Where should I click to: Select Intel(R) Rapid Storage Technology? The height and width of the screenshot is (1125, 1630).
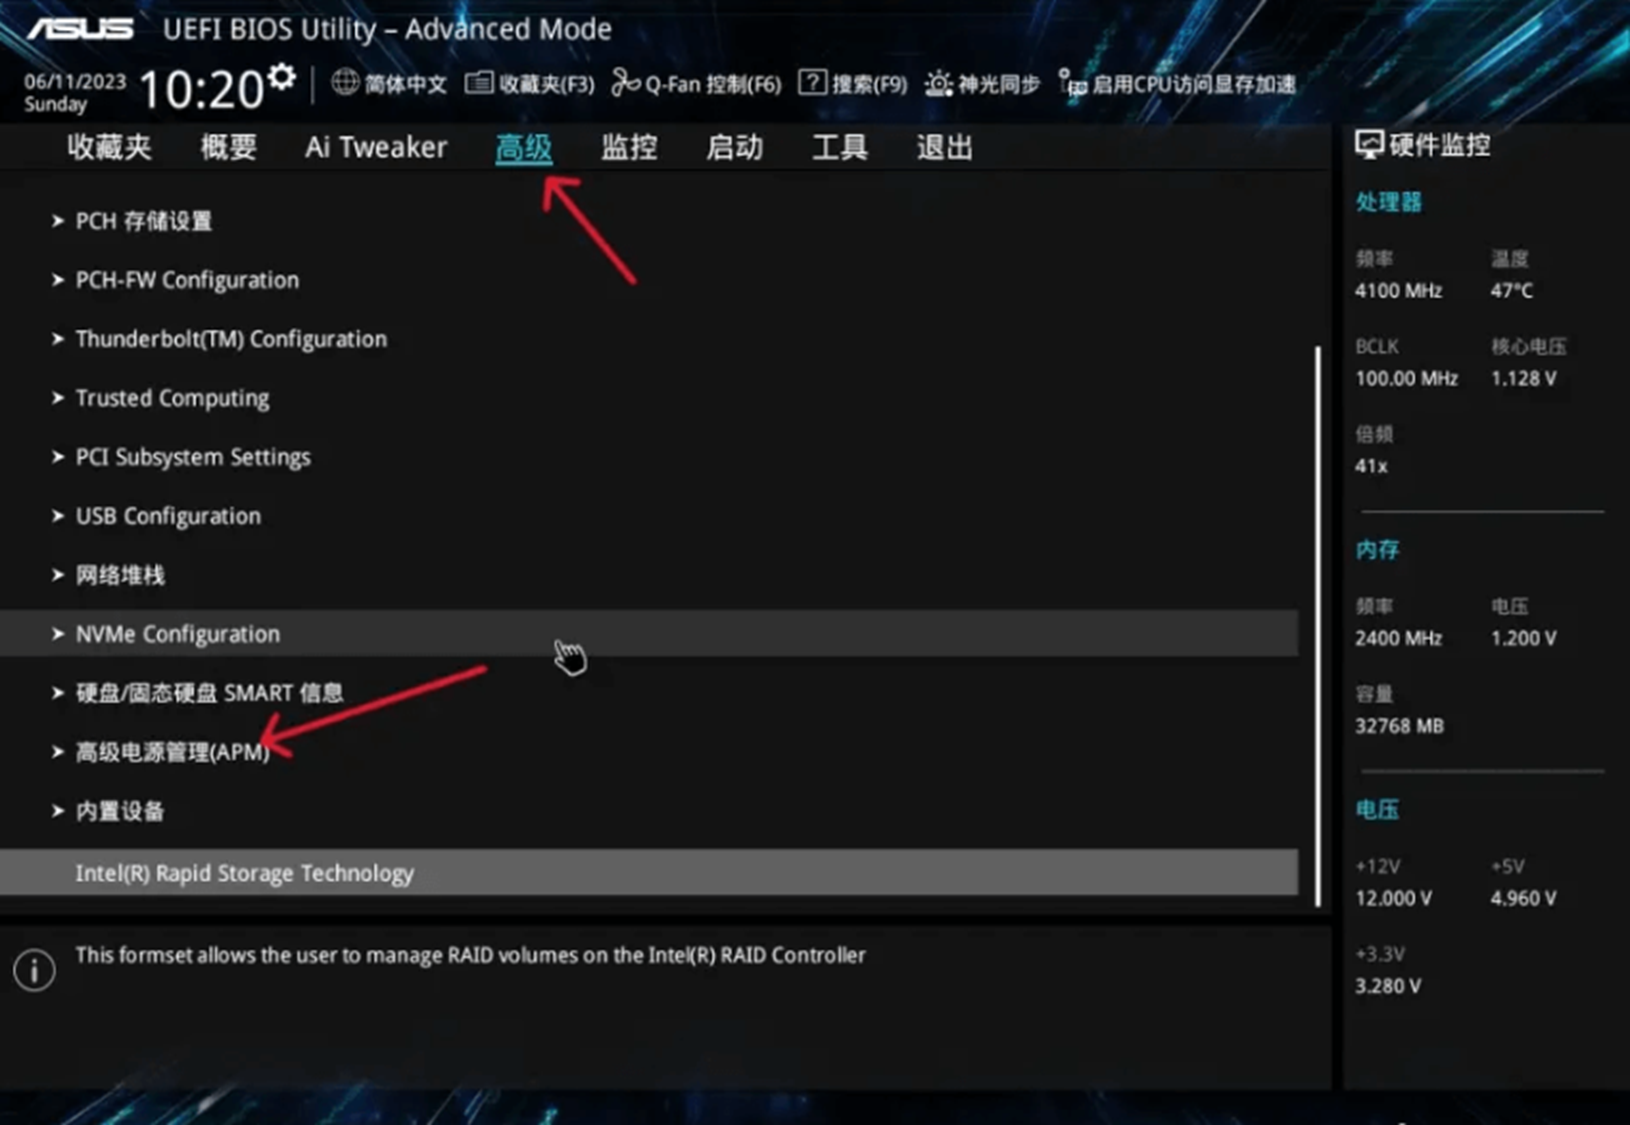(245, 873)
